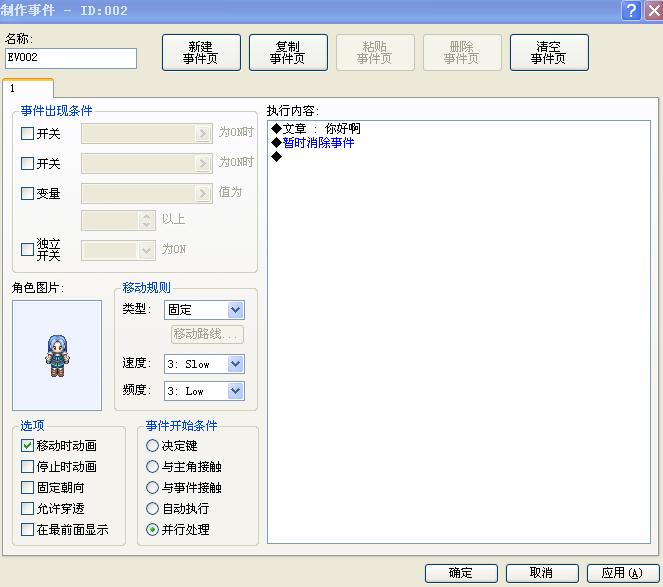Screen dimensions: 663x587
Task: Enable the first 开关 condition checkbox
Action: click(27, 134)
